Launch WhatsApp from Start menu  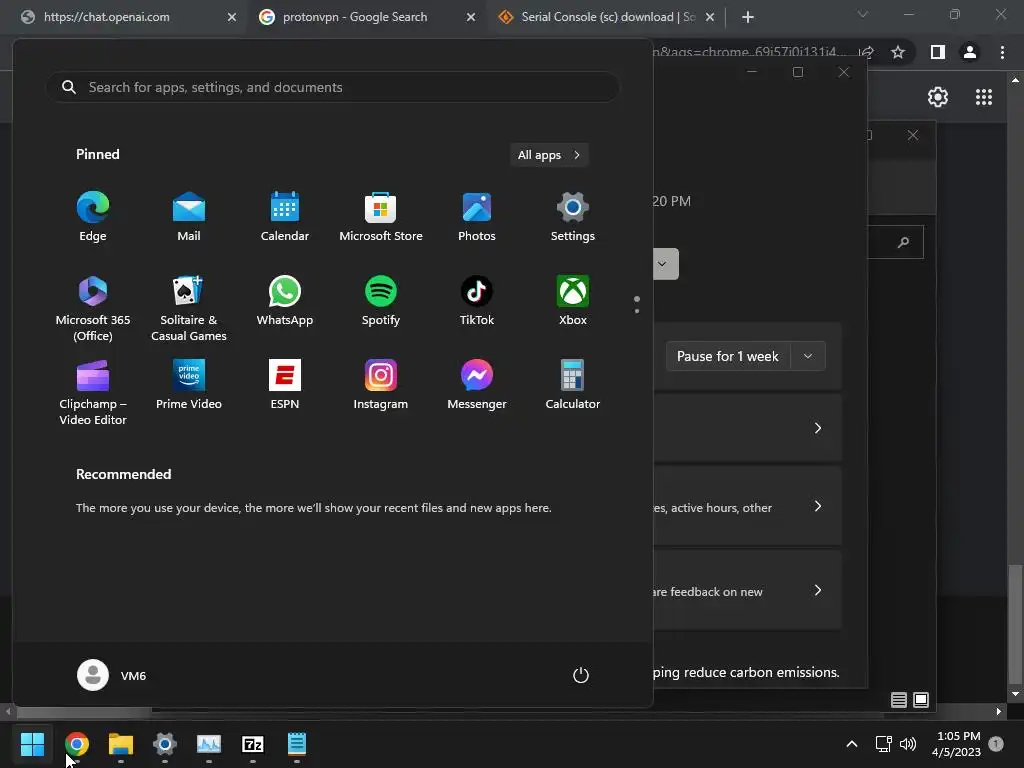coord(285,301)
